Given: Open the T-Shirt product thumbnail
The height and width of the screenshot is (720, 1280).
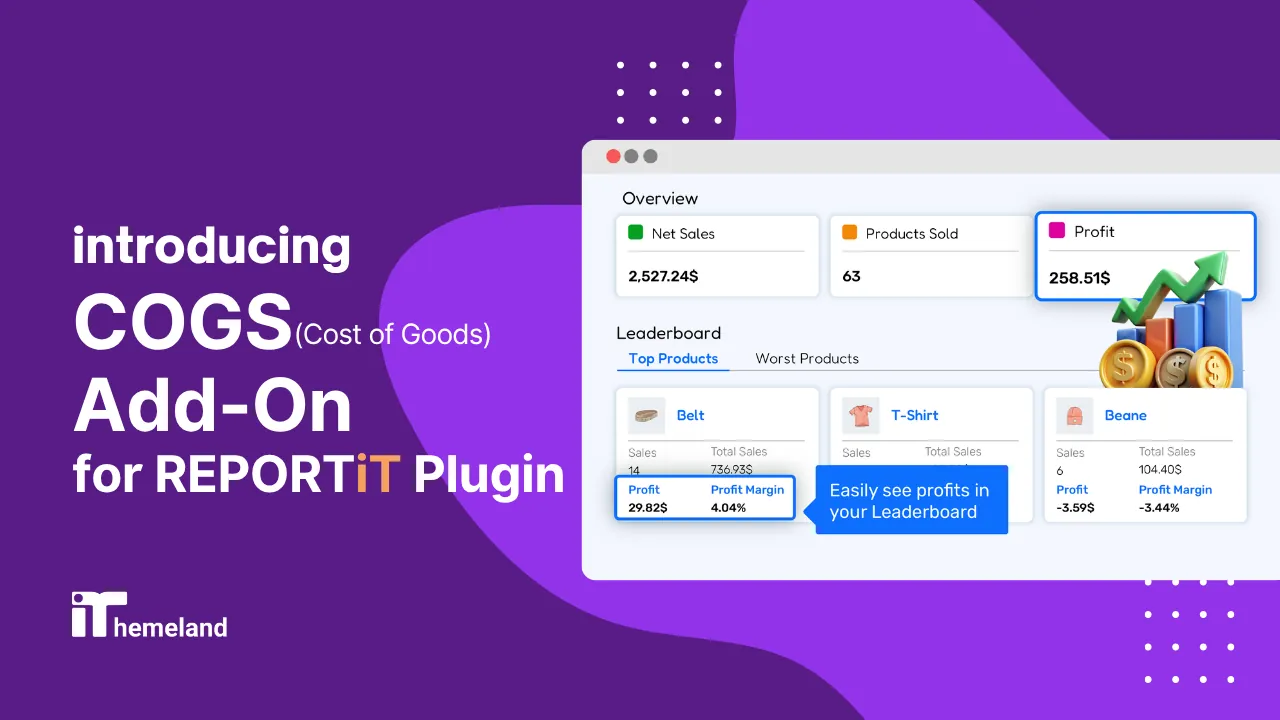Looking at the screenshot, I should click(x=860, y=415).
